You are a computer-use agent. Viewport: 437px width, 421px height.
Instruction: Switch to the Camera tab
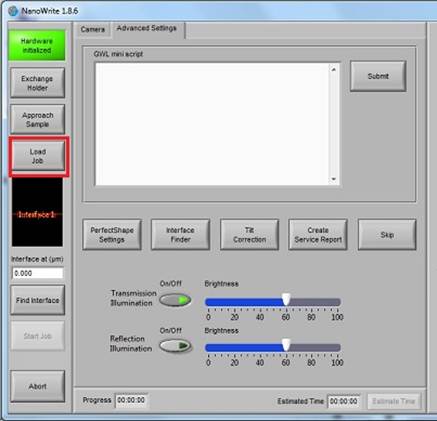pyautogui.click(x=93, y=30)
